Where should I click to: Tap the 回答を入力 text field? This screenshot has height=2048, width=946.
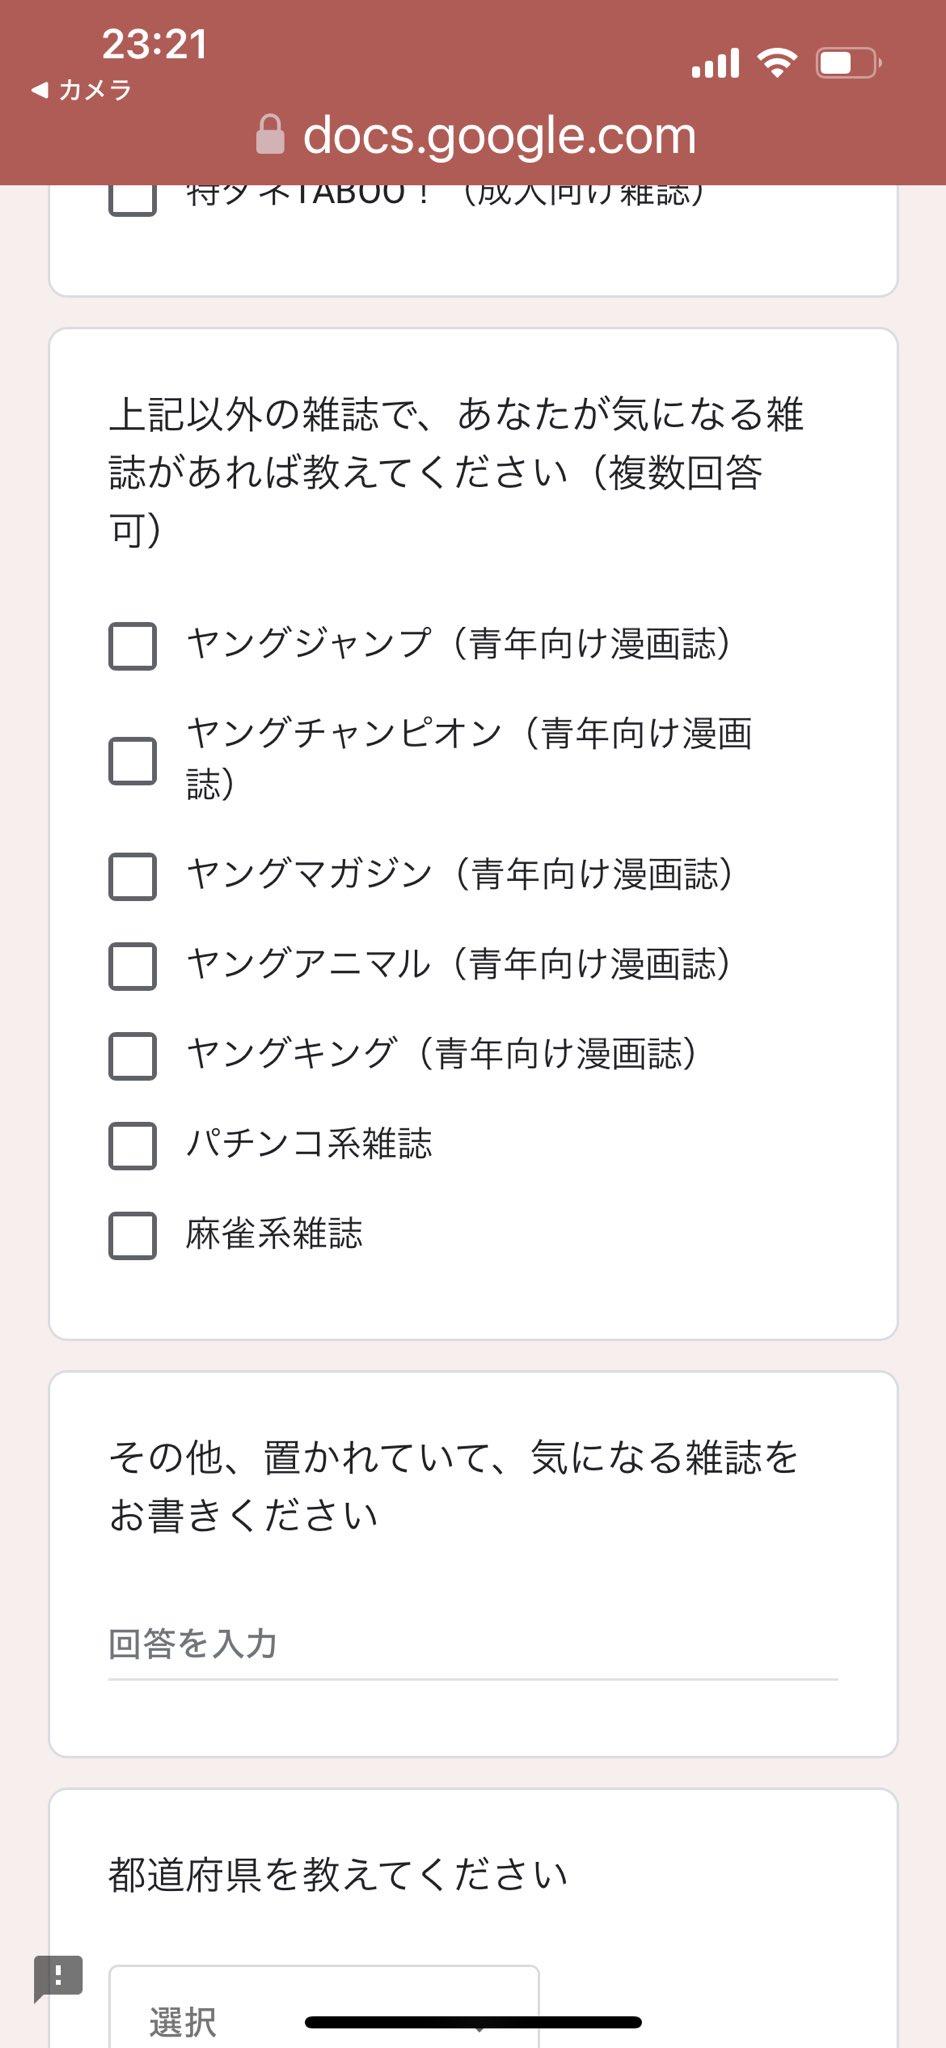(x=472, y=1644)
